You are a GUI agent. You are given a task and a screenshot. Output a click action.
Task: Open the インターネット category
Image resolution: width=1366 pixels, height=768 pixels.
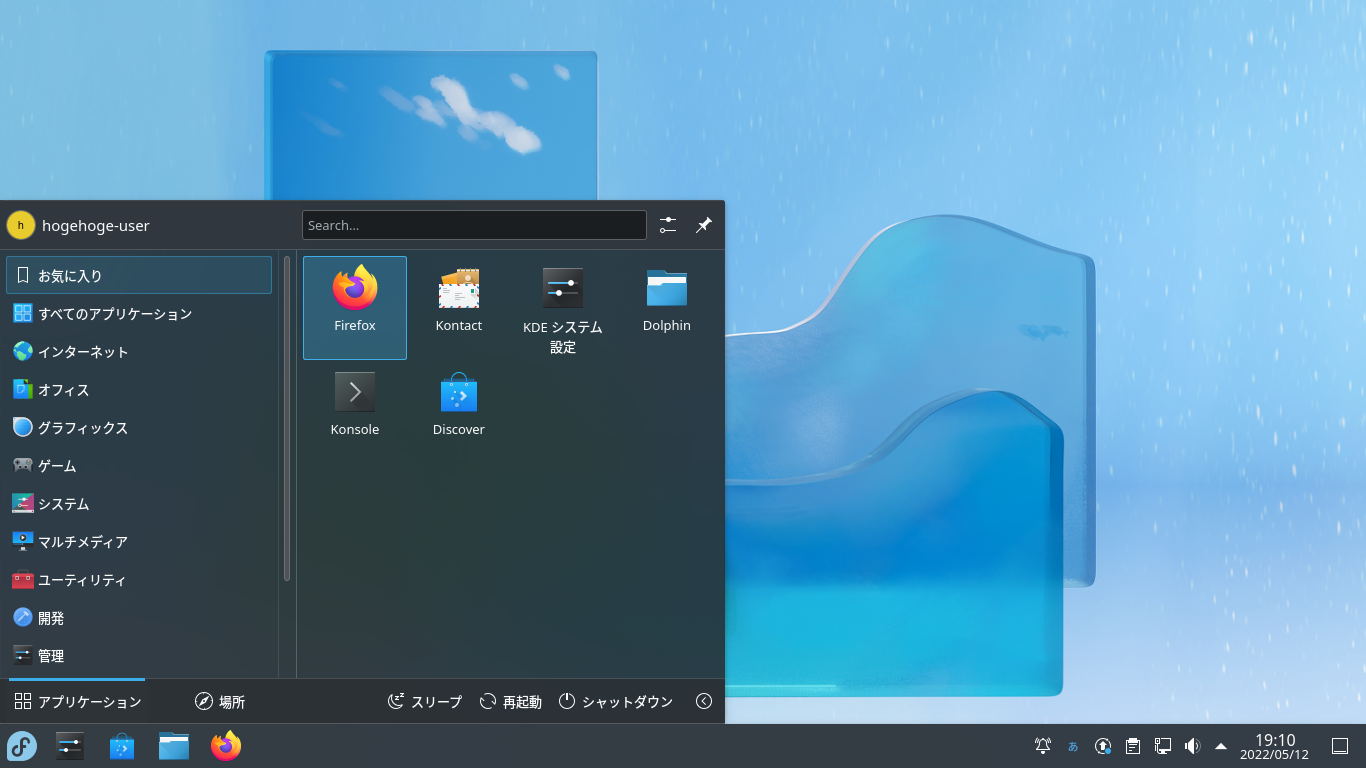point(139,351)
